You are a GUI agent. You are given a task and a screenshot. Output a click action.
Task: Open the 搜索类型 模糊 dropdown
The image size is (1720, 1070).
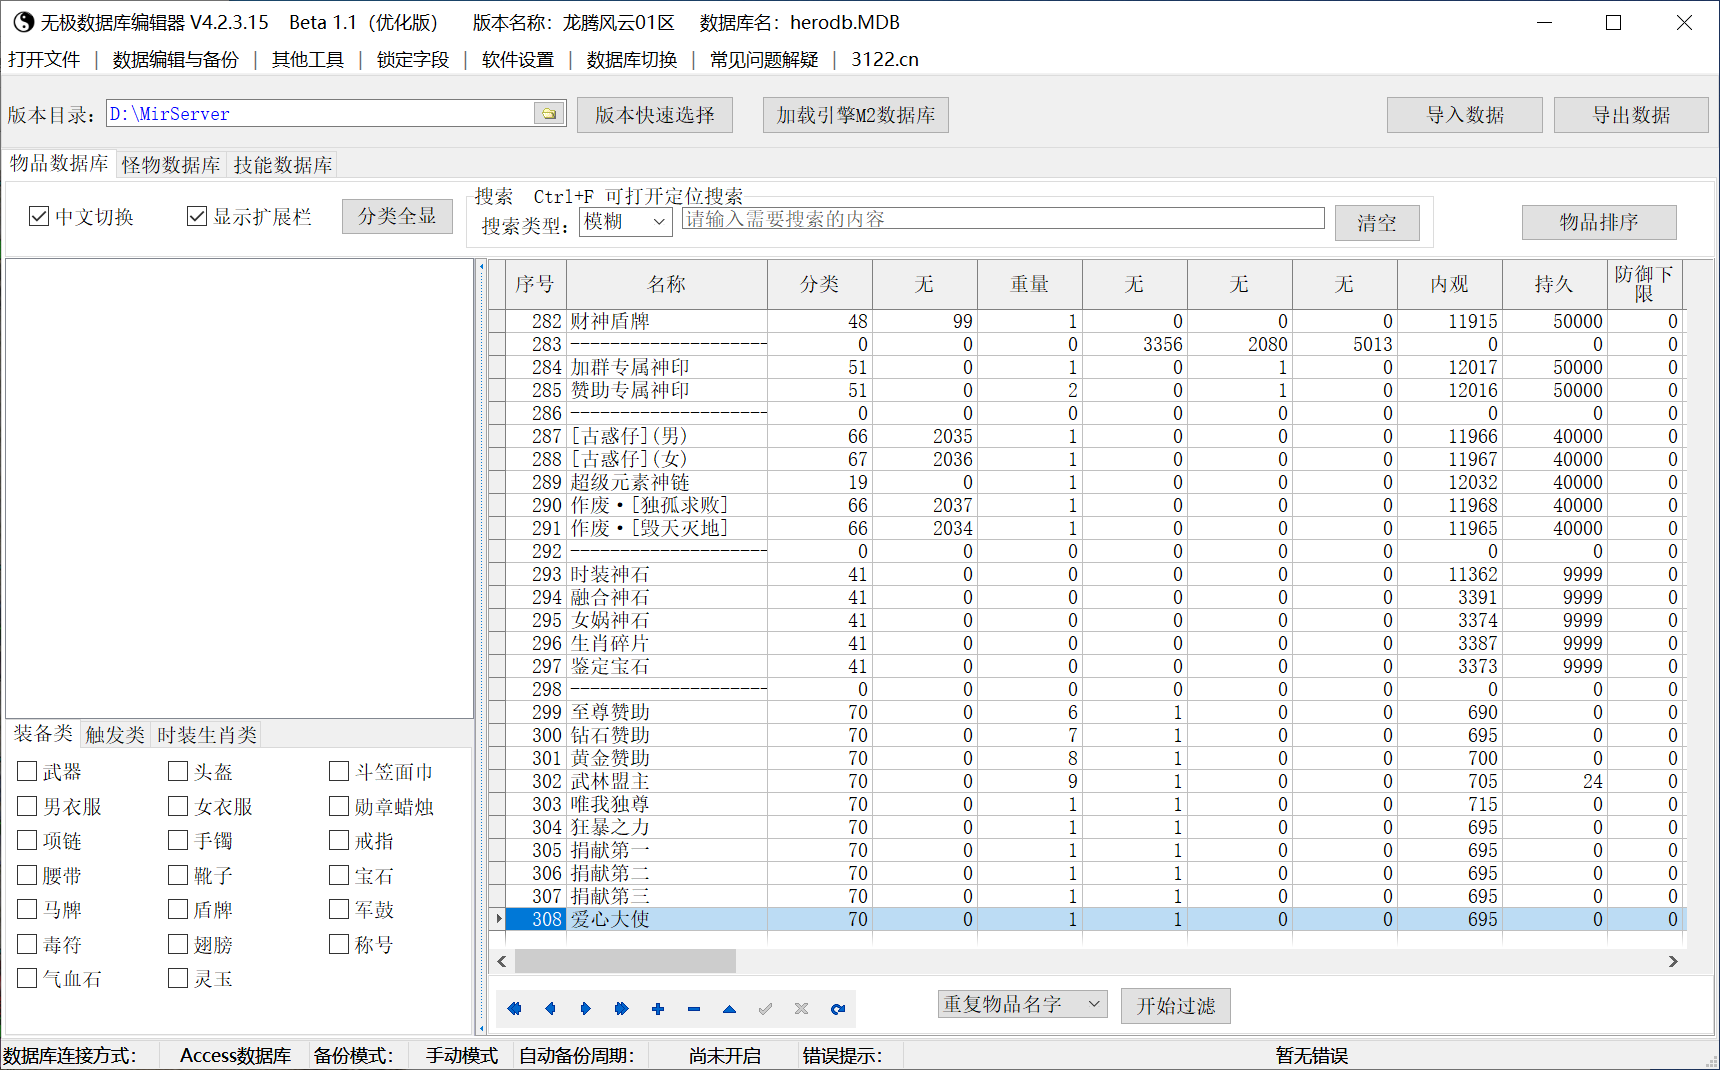(x=626, y=222)
